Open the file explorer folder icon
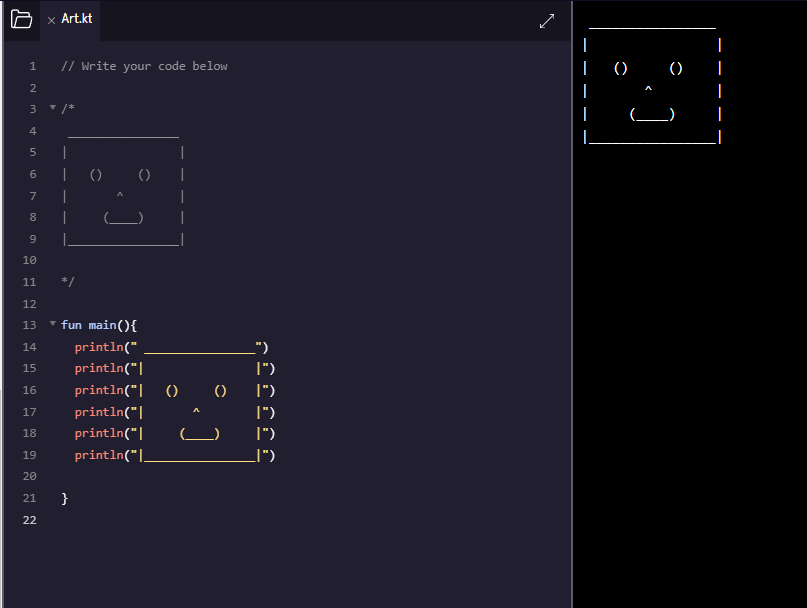This screenshot has height=608, width=807. (x=21, y=20)
